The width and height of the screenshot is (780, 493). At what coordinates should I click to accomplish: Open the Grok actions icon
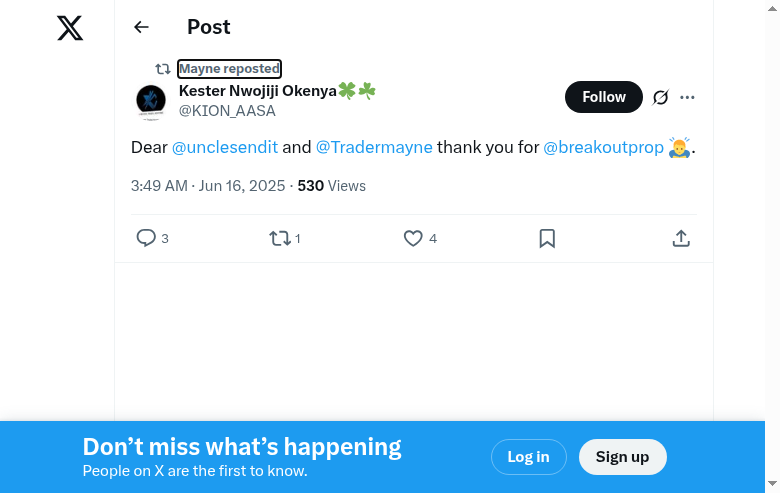(660, 97)
